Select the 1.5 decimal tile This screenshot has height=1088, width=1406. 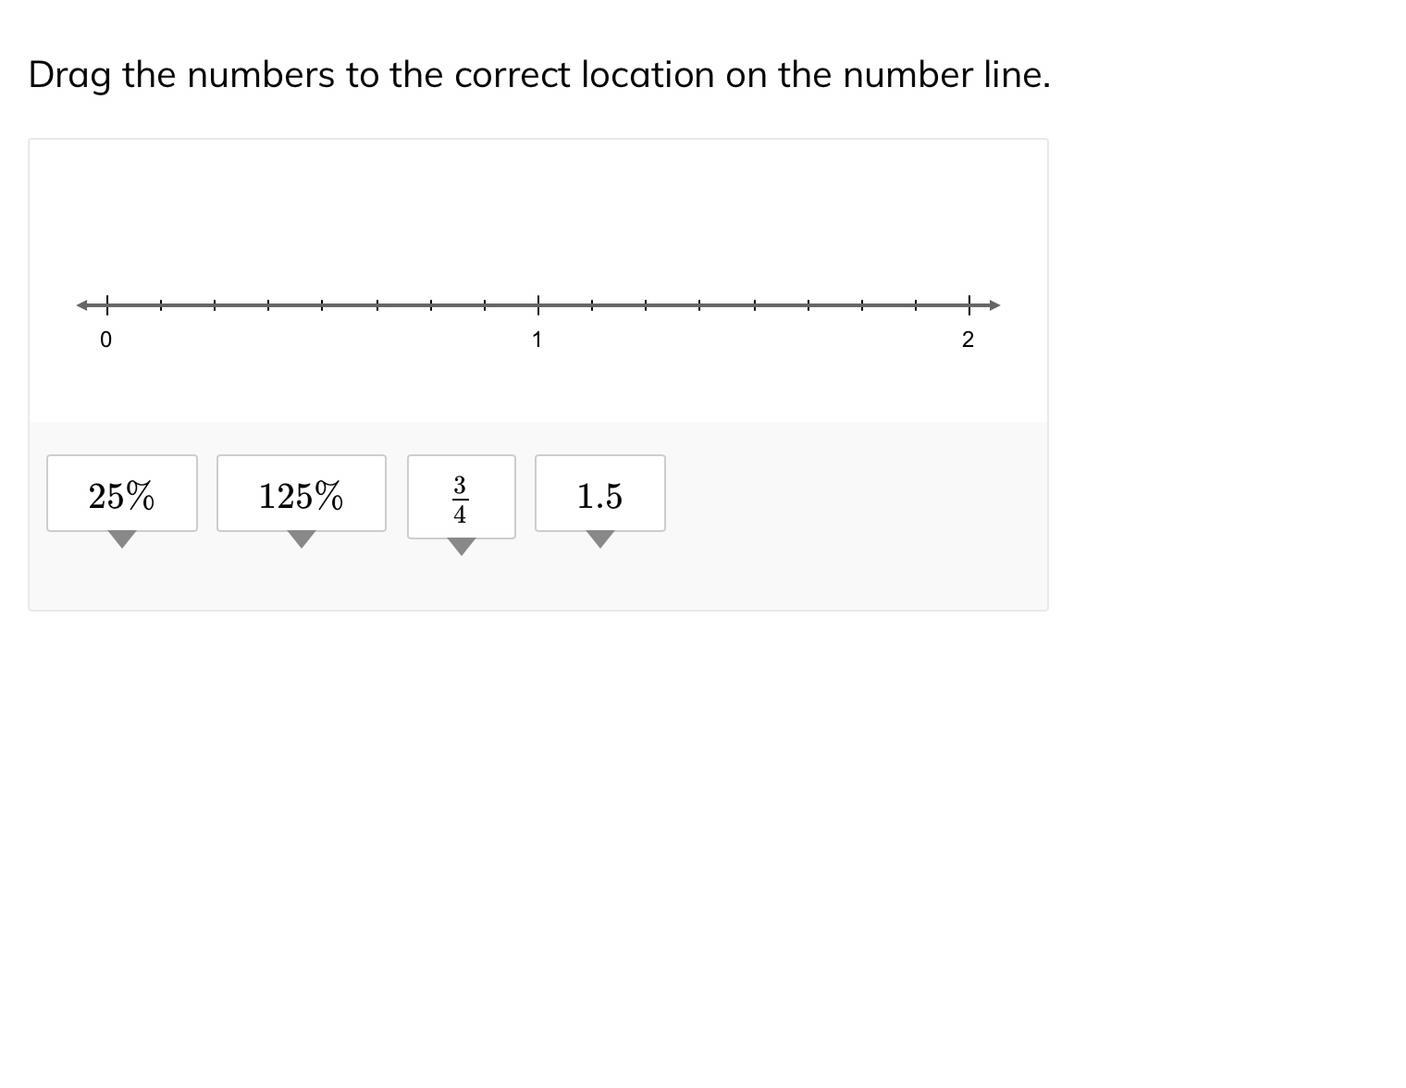(600, 494)
